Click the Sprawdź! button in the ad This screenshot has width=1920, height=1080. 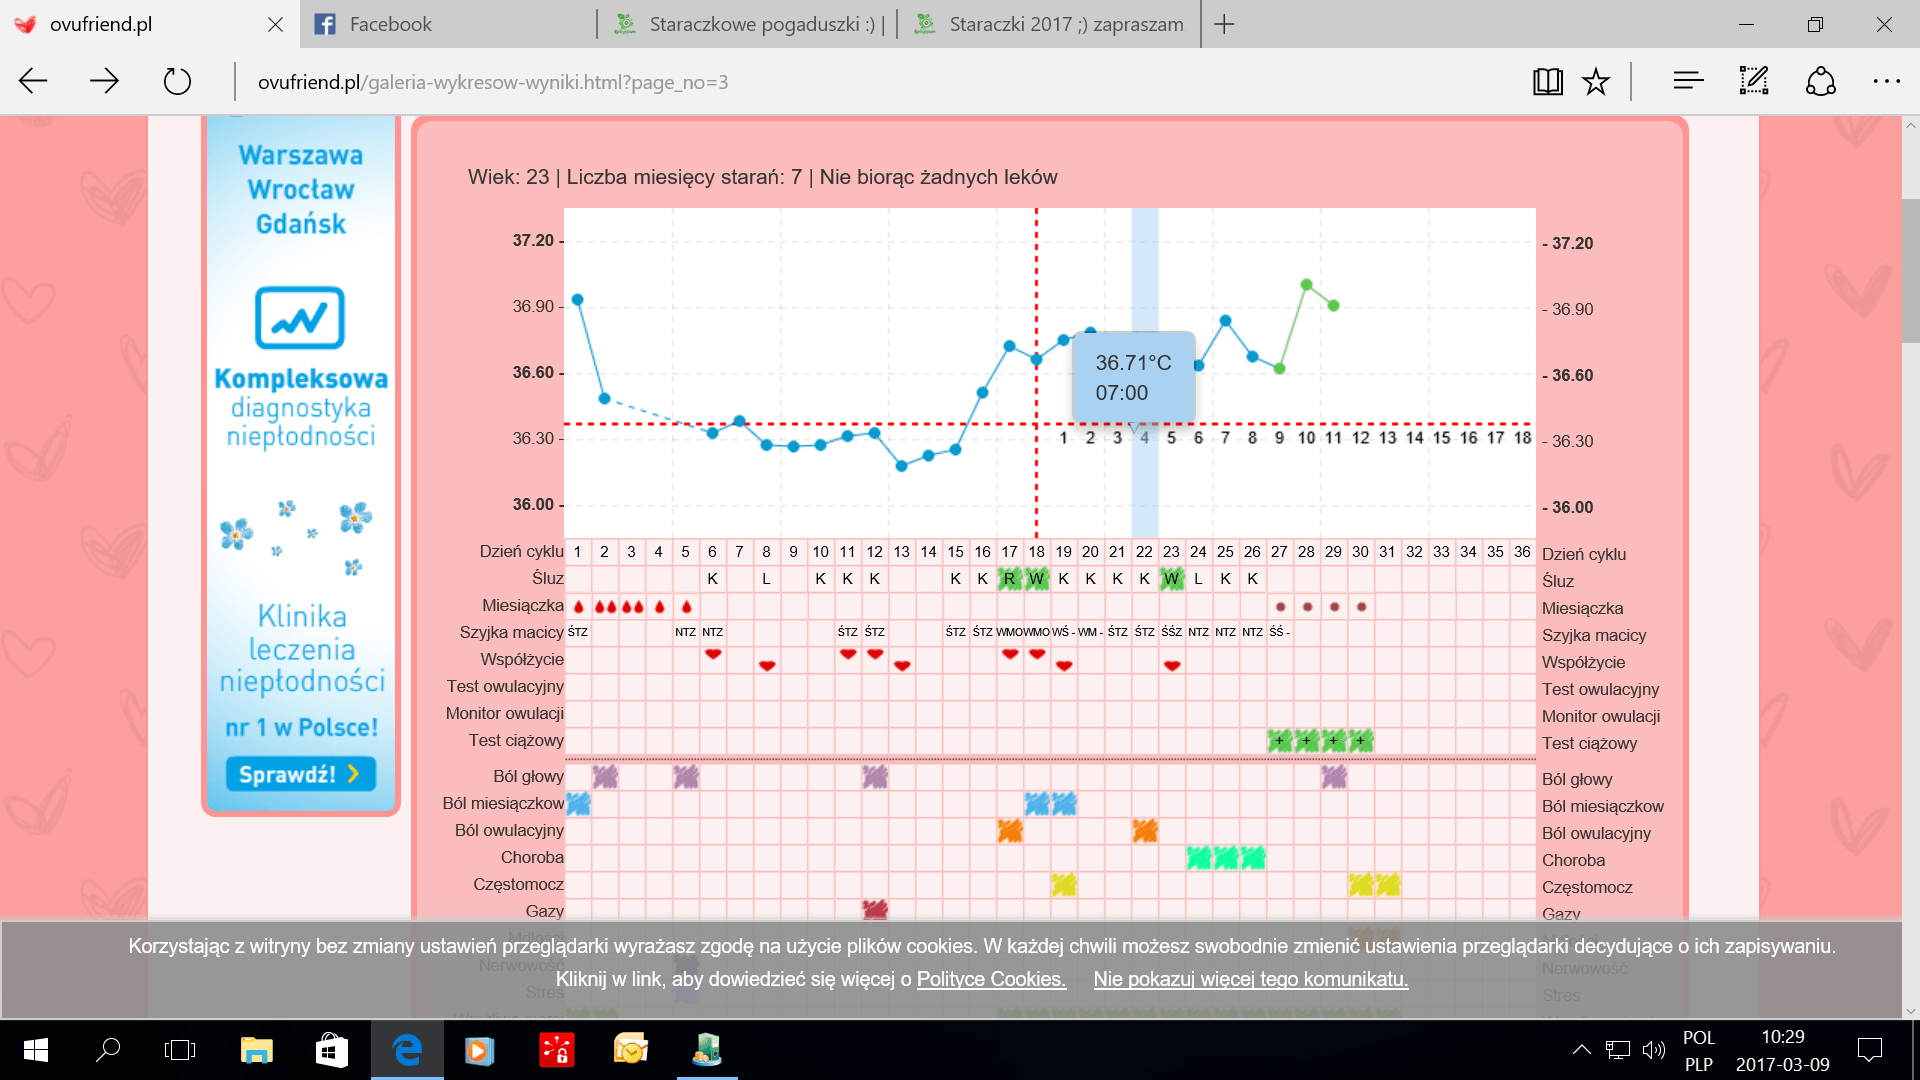pos(300,774)
